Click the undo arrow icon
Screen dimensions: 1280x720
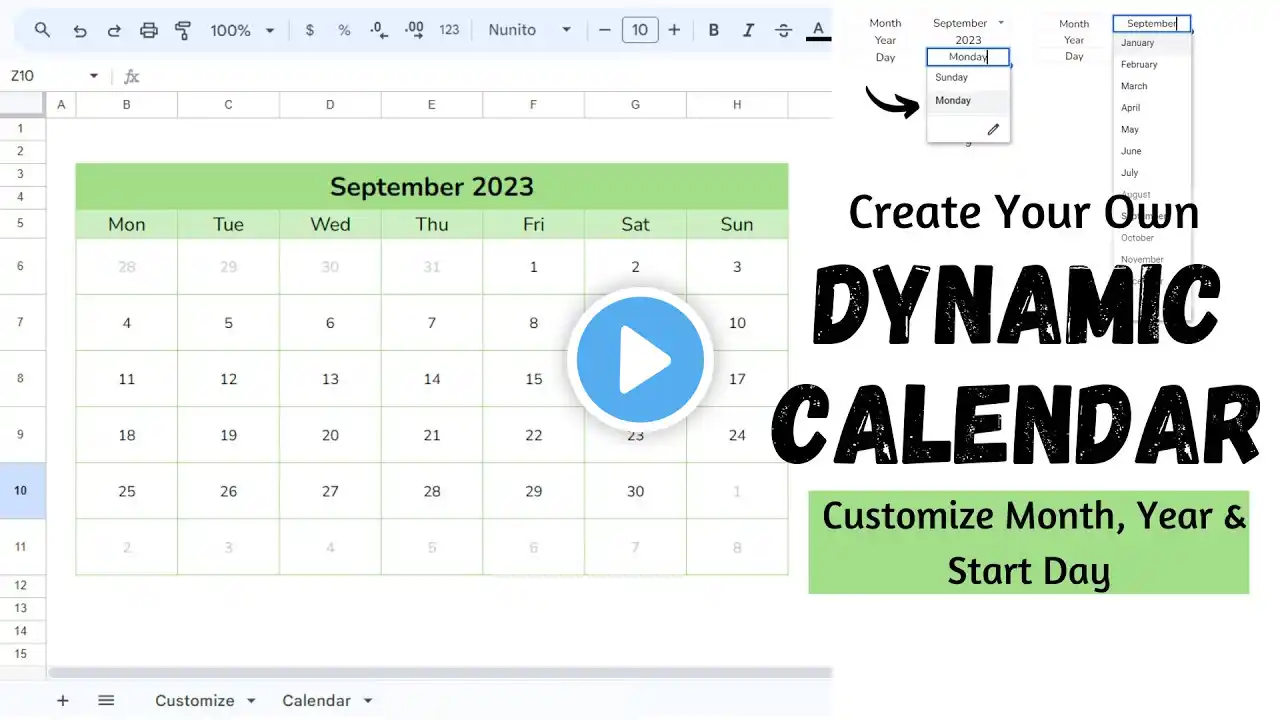[80, 30]
